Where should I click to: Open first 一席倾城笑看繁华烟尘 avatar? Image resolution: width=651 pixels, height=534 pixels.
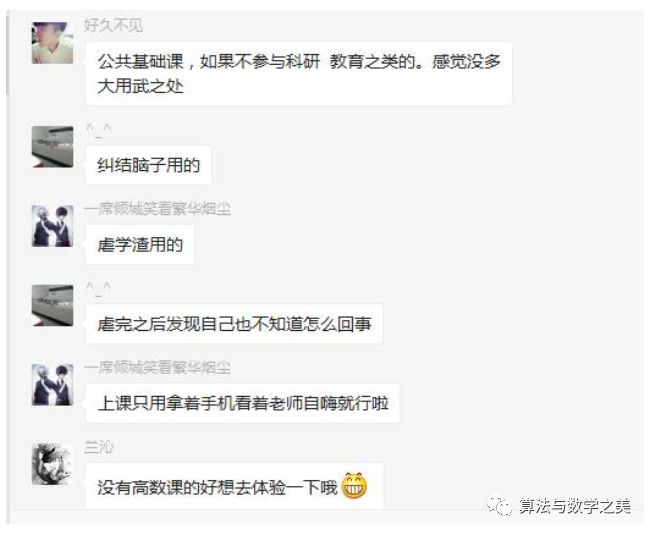(52, 226)
